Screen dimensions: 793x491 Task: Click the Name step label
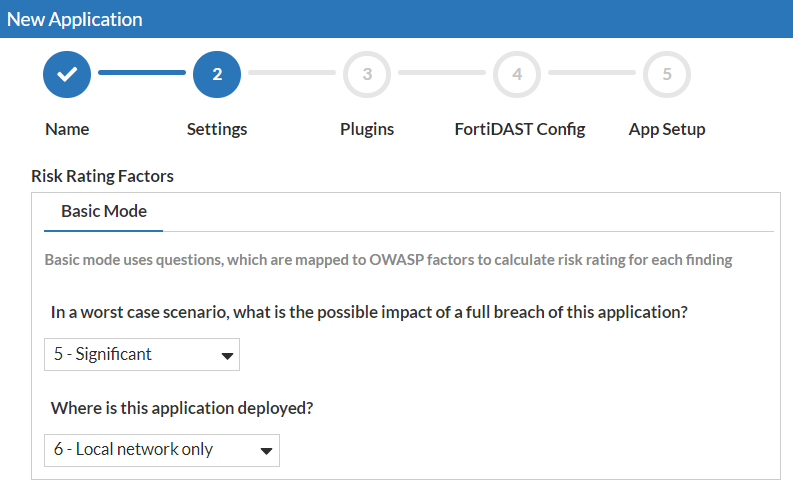point(67,129)
